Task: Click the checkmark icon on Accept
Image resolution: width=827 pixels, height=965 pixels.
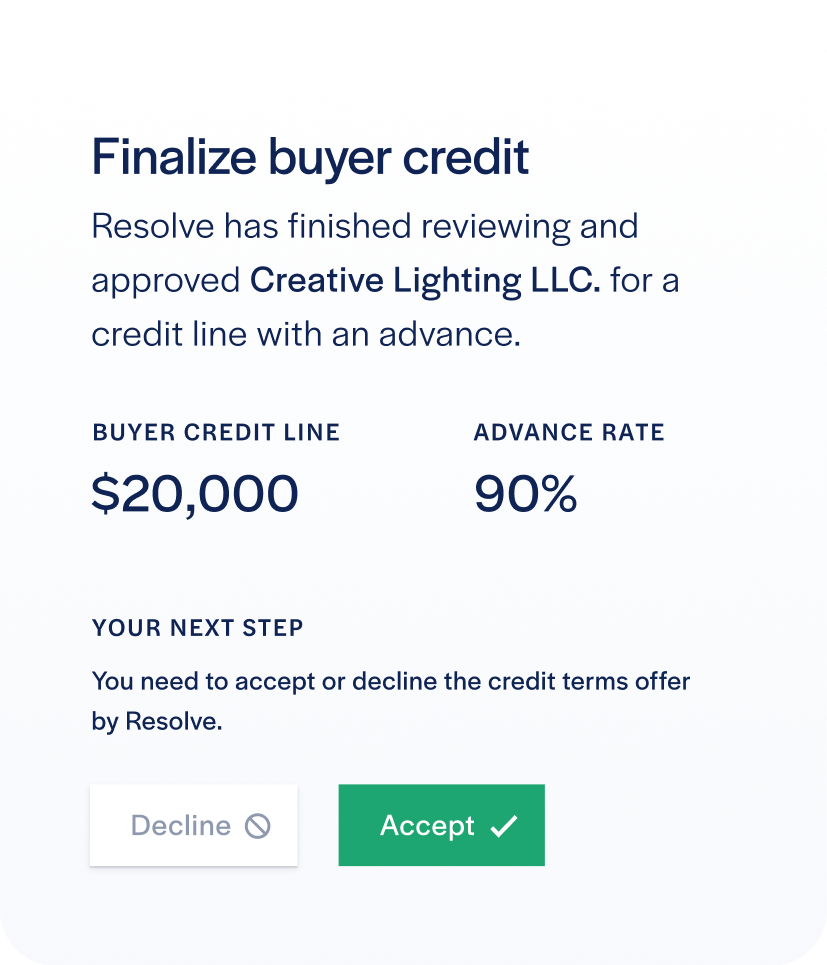Action: (x=504, y=826)
